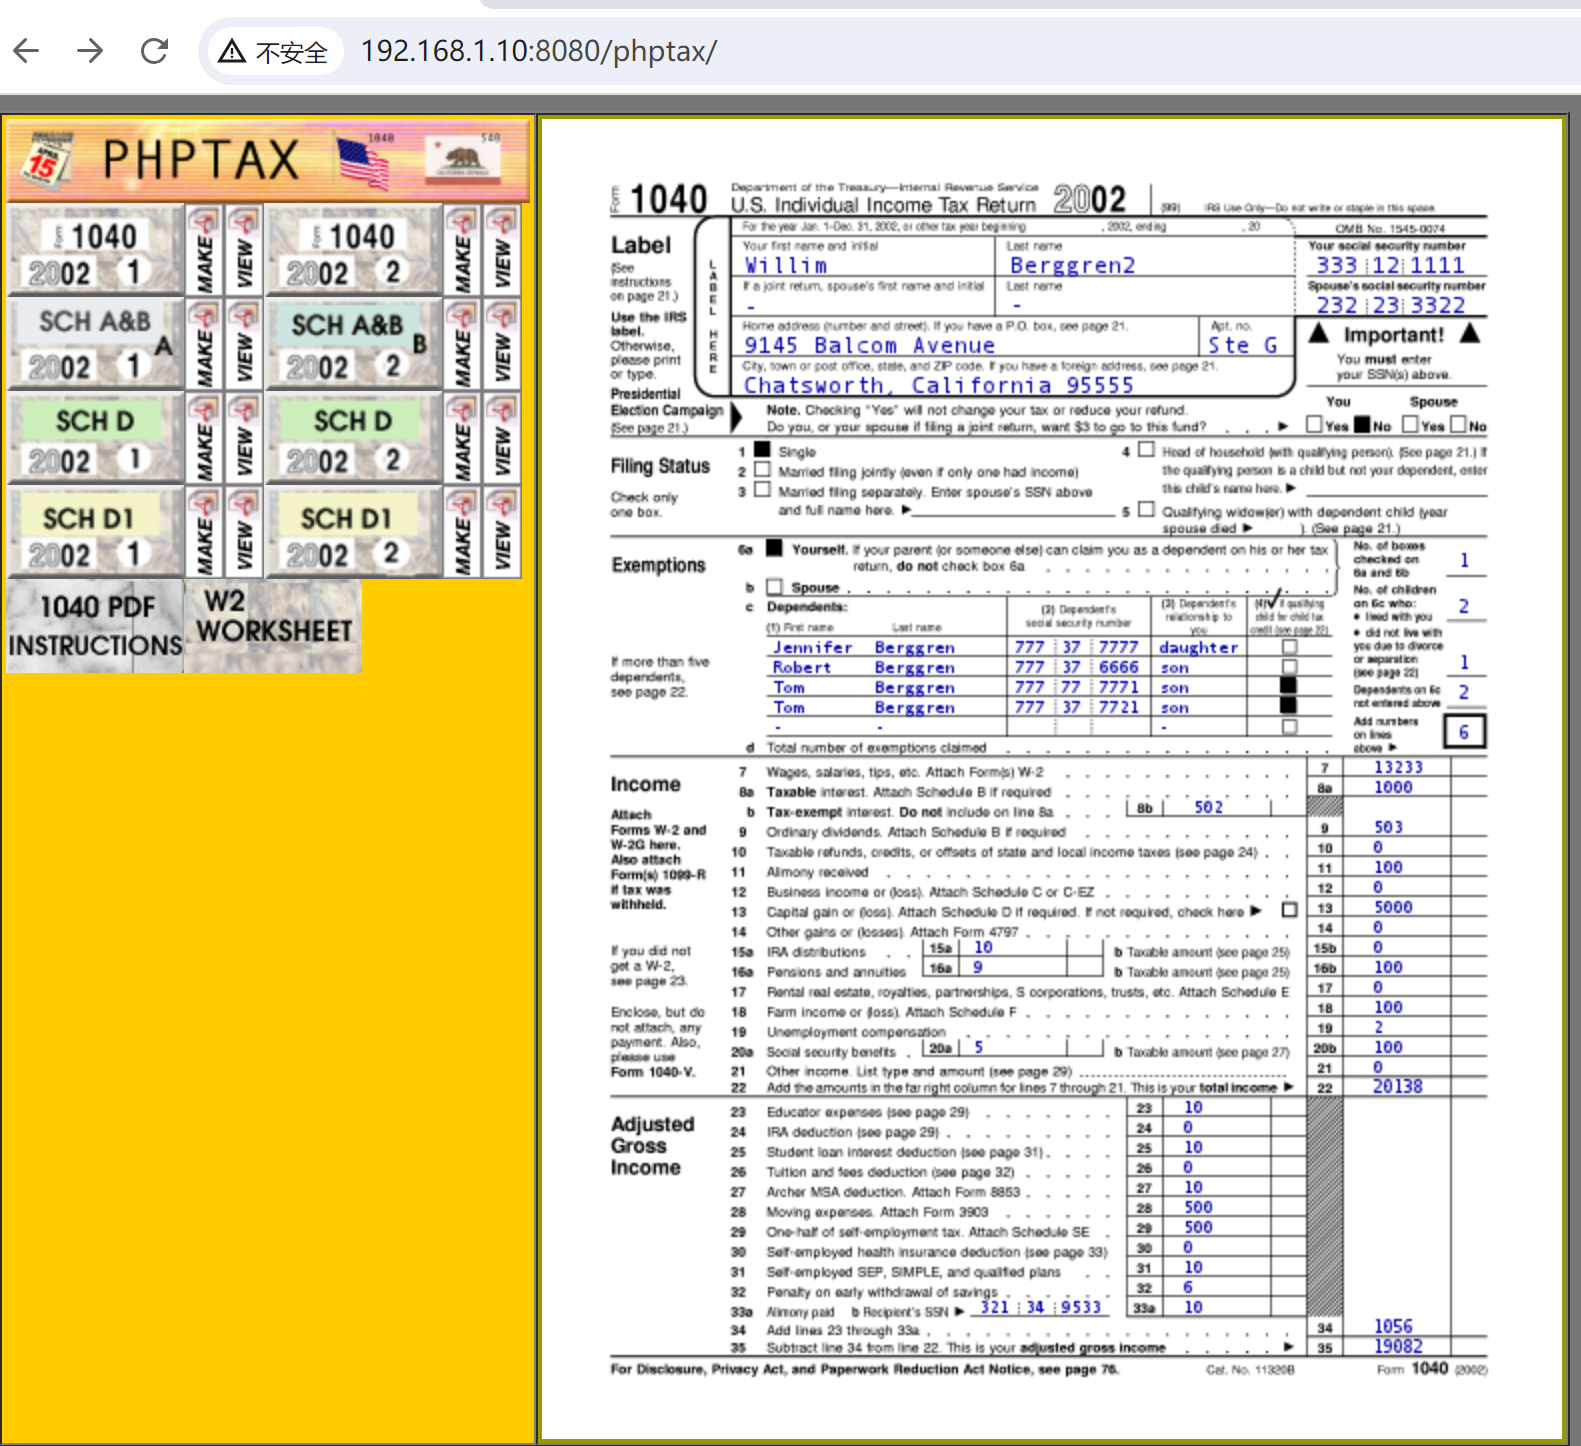Check the Spouse exemption box 6b
Viewport: 1581px width, 1446px height.
click(774, 587)
